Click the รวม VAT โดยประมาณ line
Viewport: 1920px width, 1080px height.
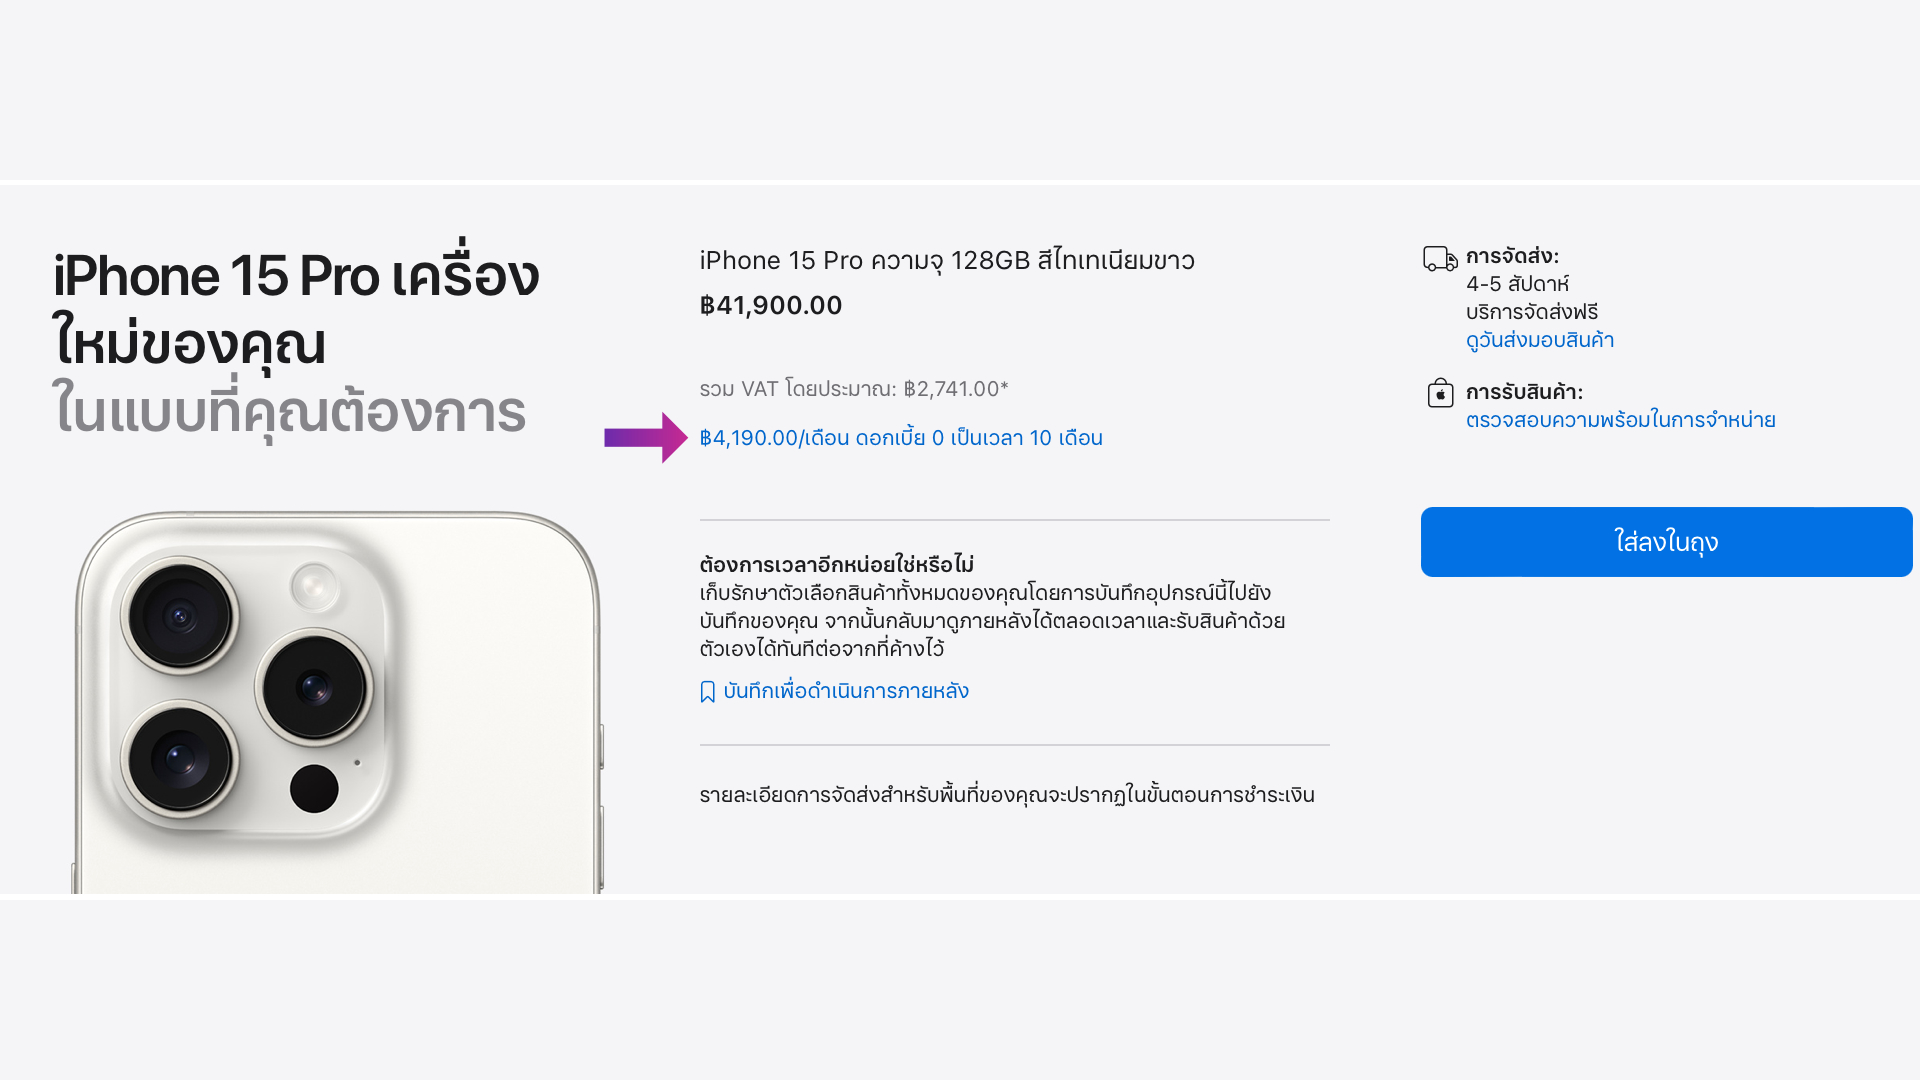(854, 389)
